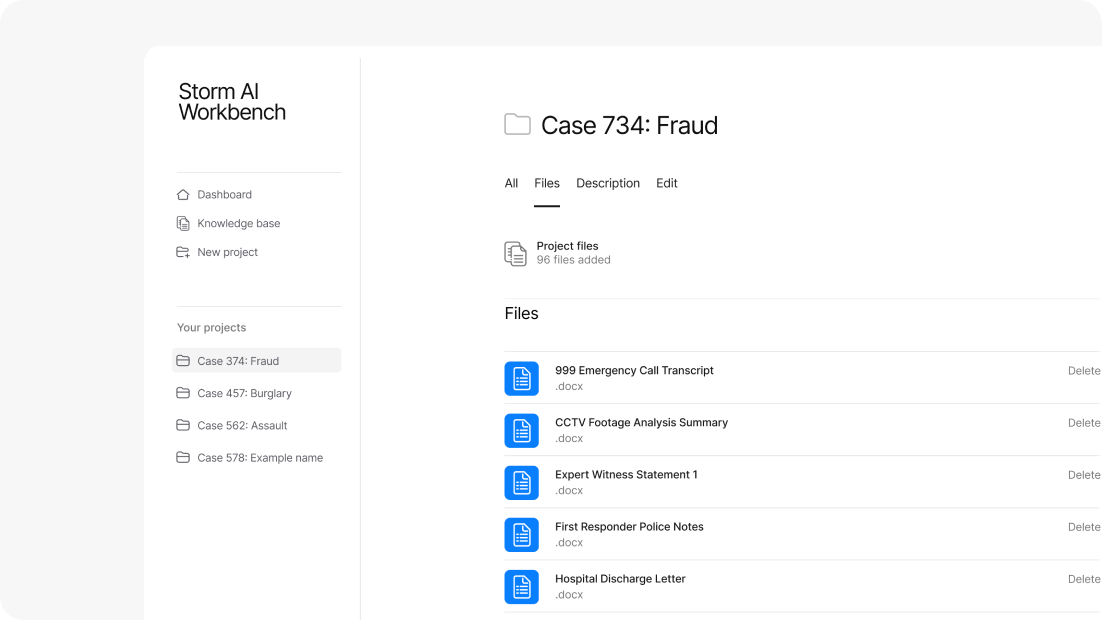1102x620 pixels.
Task: Click the Case 734 folder icon in header
Action: (517, 125)
